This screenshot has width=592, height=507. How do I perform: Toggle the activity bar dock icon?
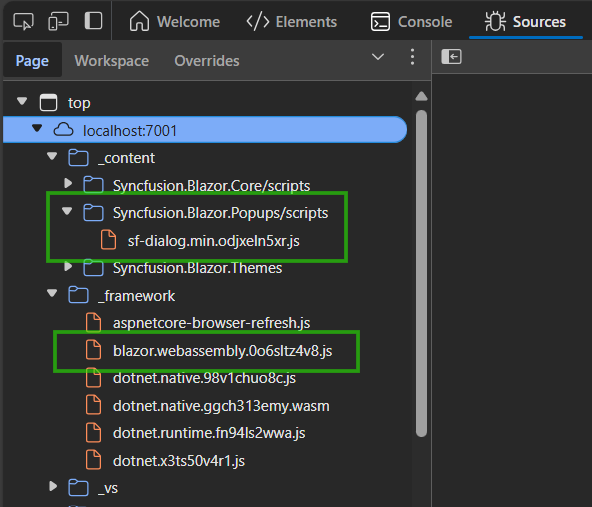[x=93, y=21]
